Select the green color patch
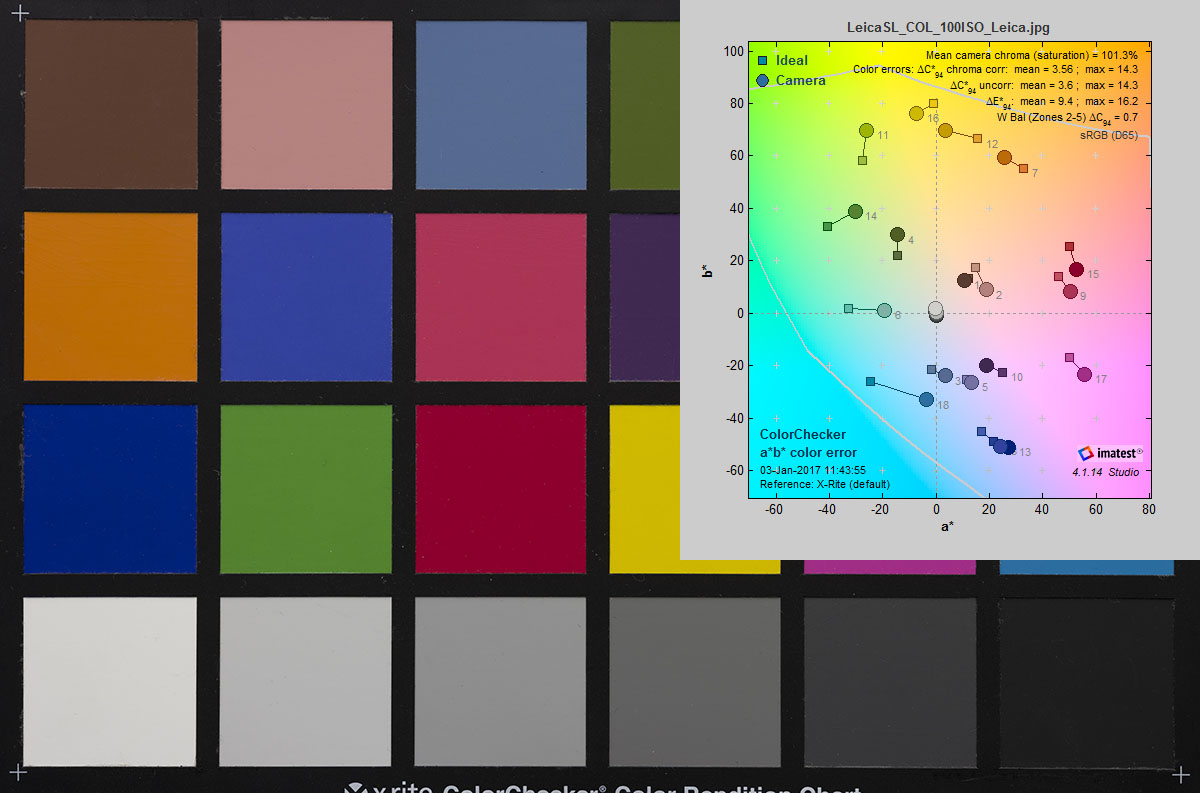1200x793 pixels. (305, 489)
